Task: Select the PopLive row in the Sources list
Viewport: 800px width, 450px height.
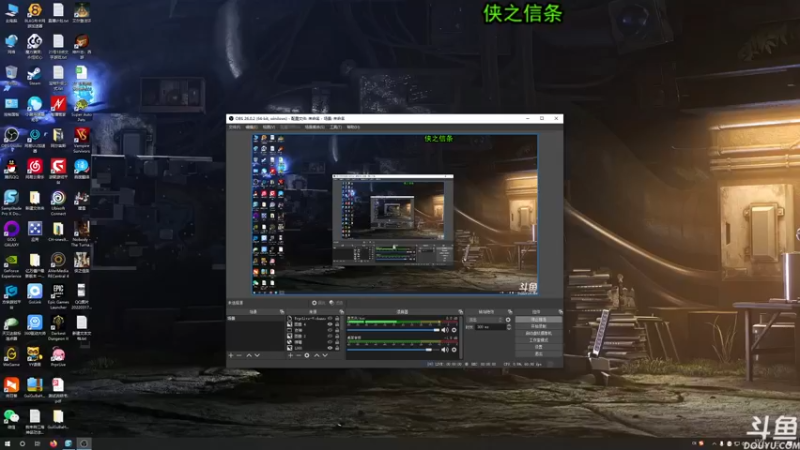Action: coord(314,318)
